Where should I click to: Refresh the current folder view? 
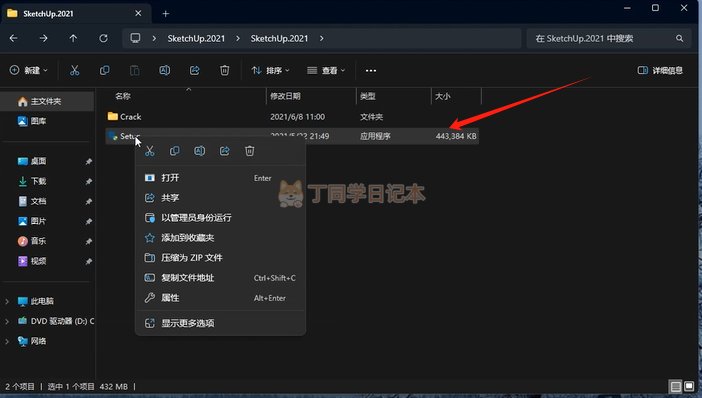tap(103, 39)
